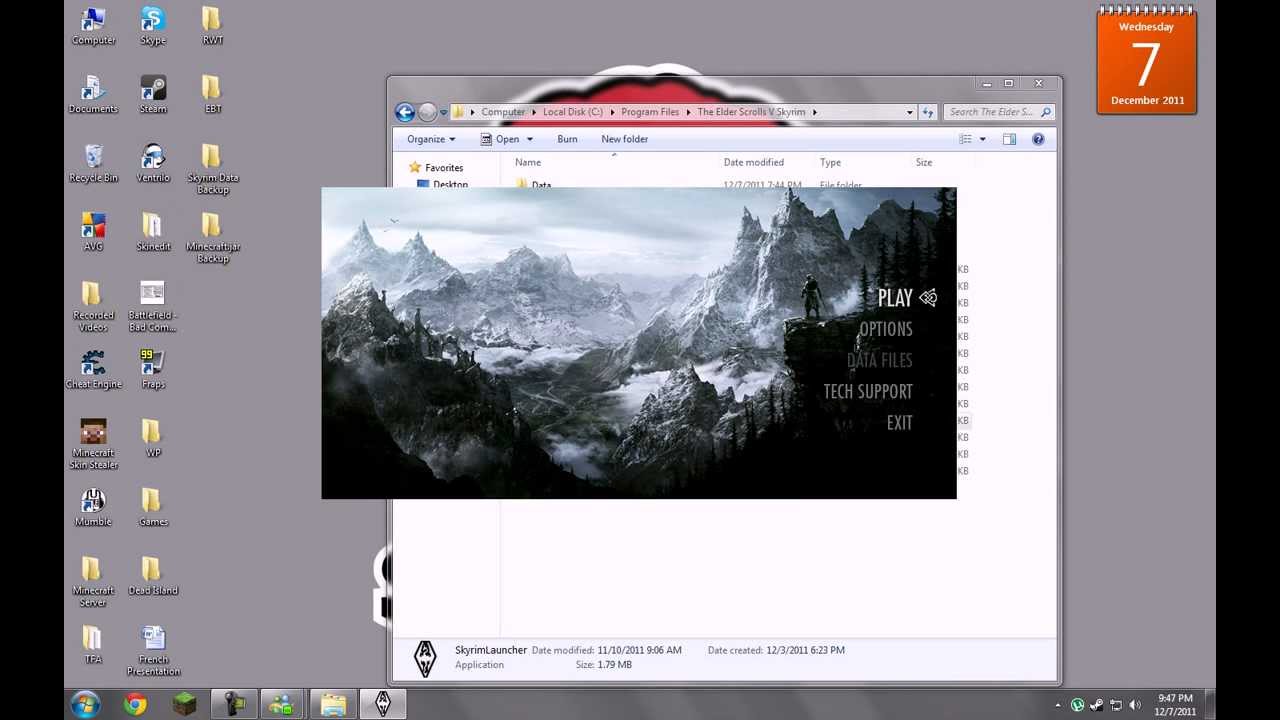This screenshot has height=720, width=1280.
Task: Click DATA FILES in the Skyrim launcher
Action: click(x=879, y=360)
